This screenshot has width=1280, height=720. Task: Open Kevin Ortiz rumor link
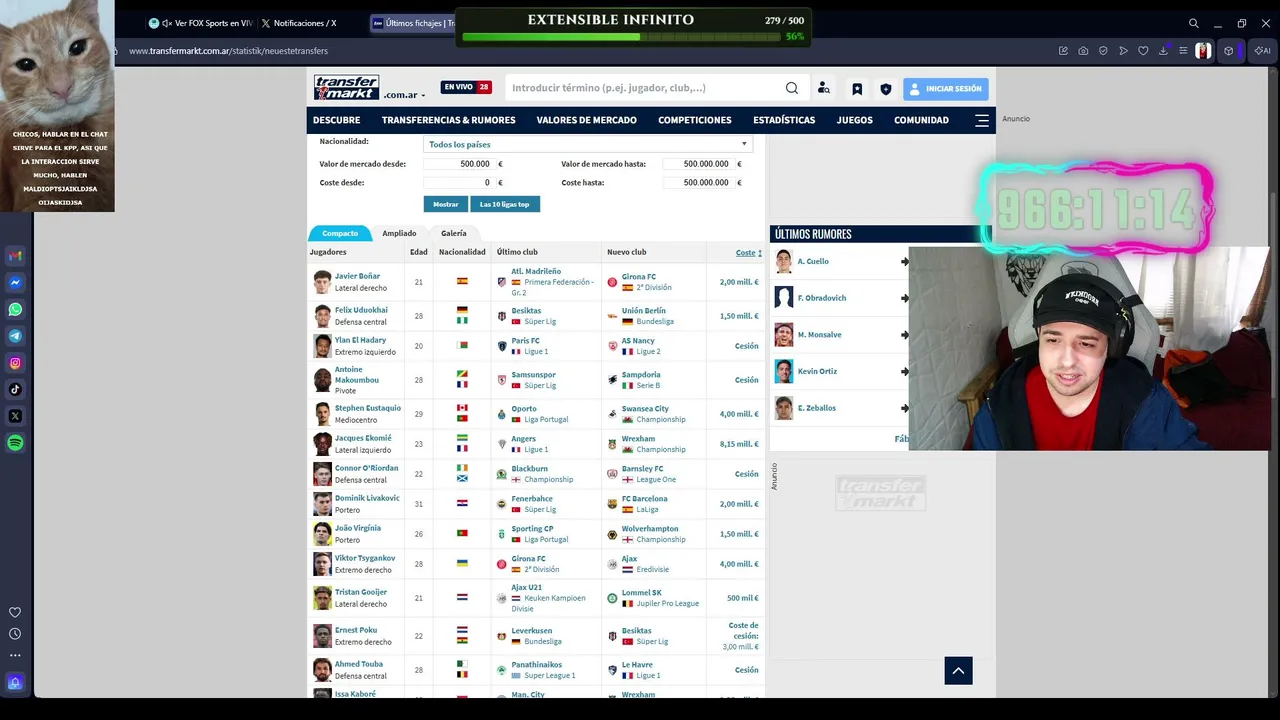click(x=817, y=372)
